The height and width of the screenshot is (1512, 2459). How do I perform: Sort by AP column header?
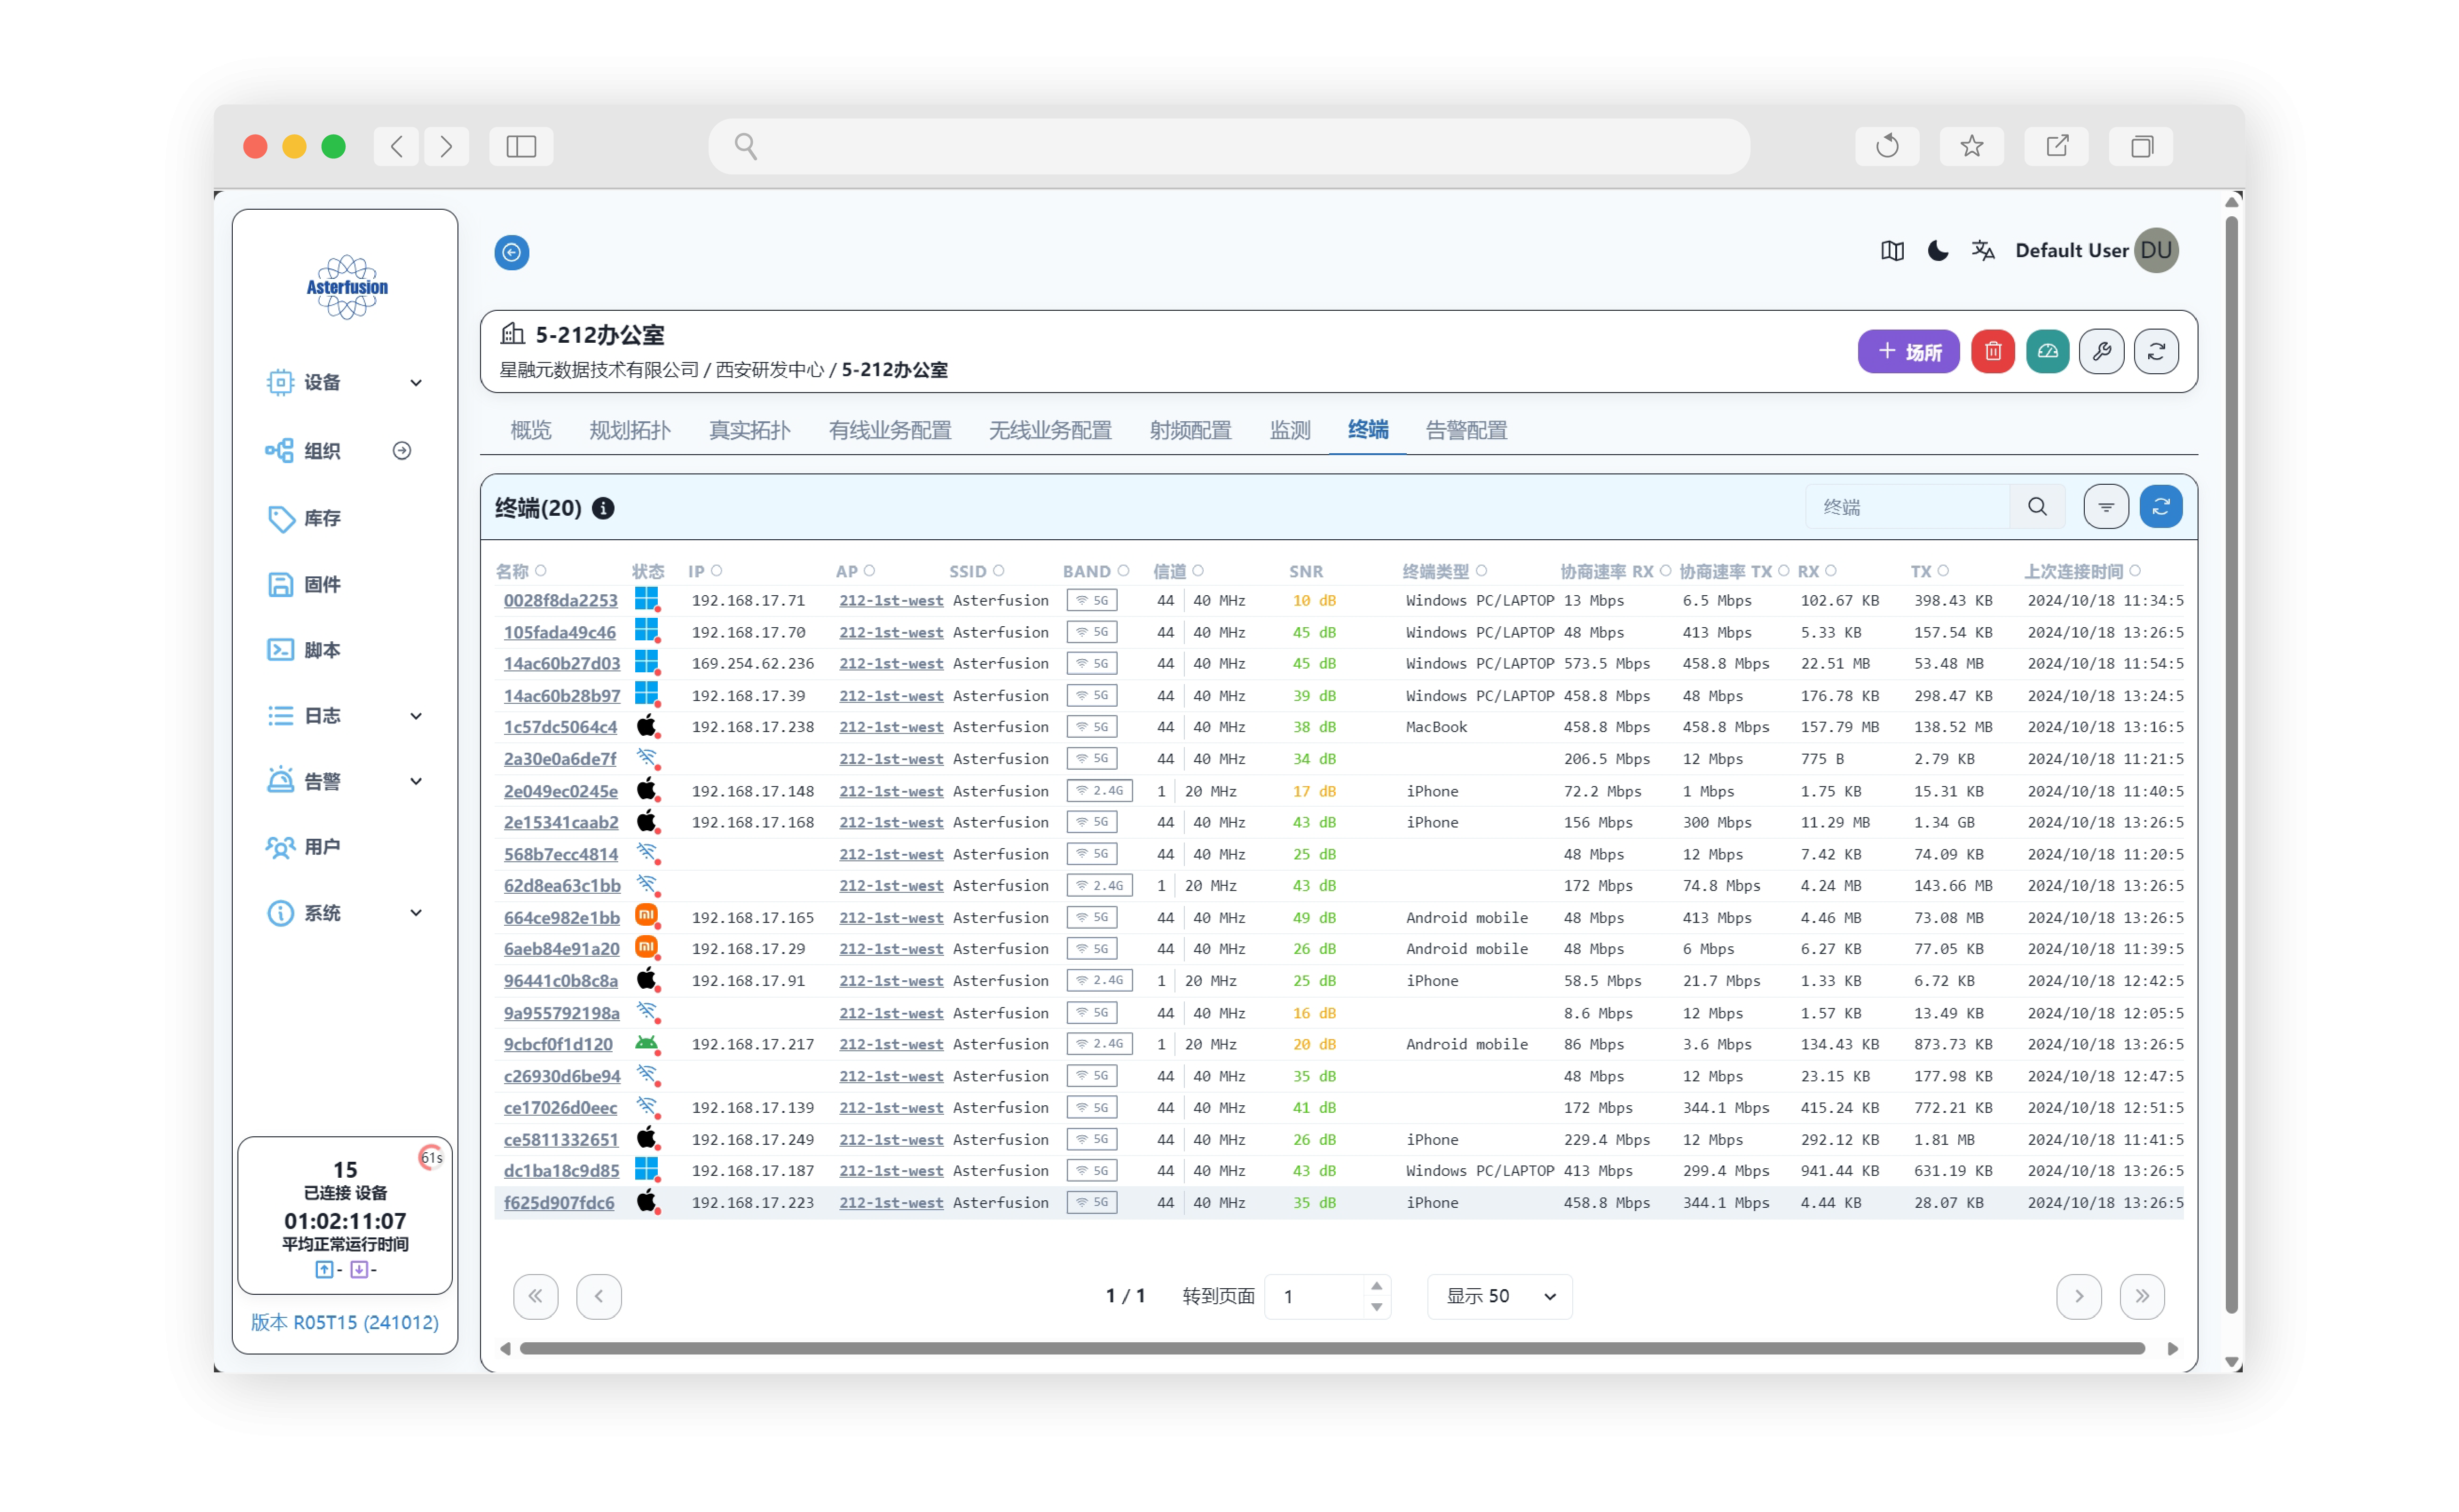pyautogui.click(x=855, y=571)
